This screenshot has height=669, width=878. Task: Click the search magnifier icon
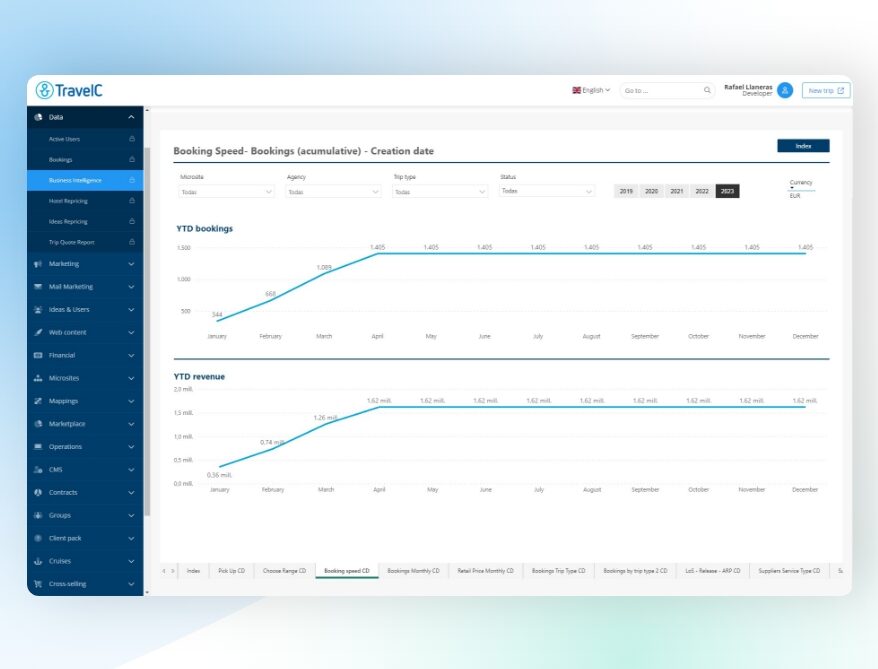tap(707, 90)
